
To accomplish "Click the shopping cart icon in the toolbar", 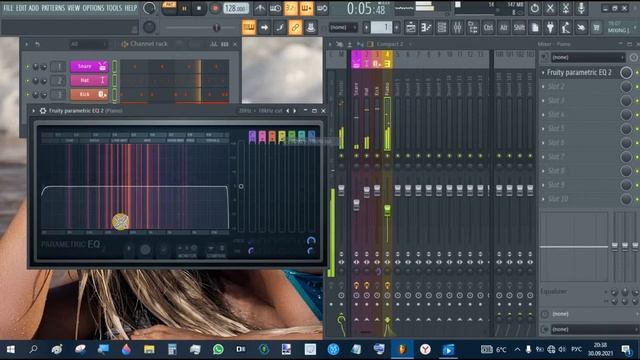I will (x=596, y=28).
